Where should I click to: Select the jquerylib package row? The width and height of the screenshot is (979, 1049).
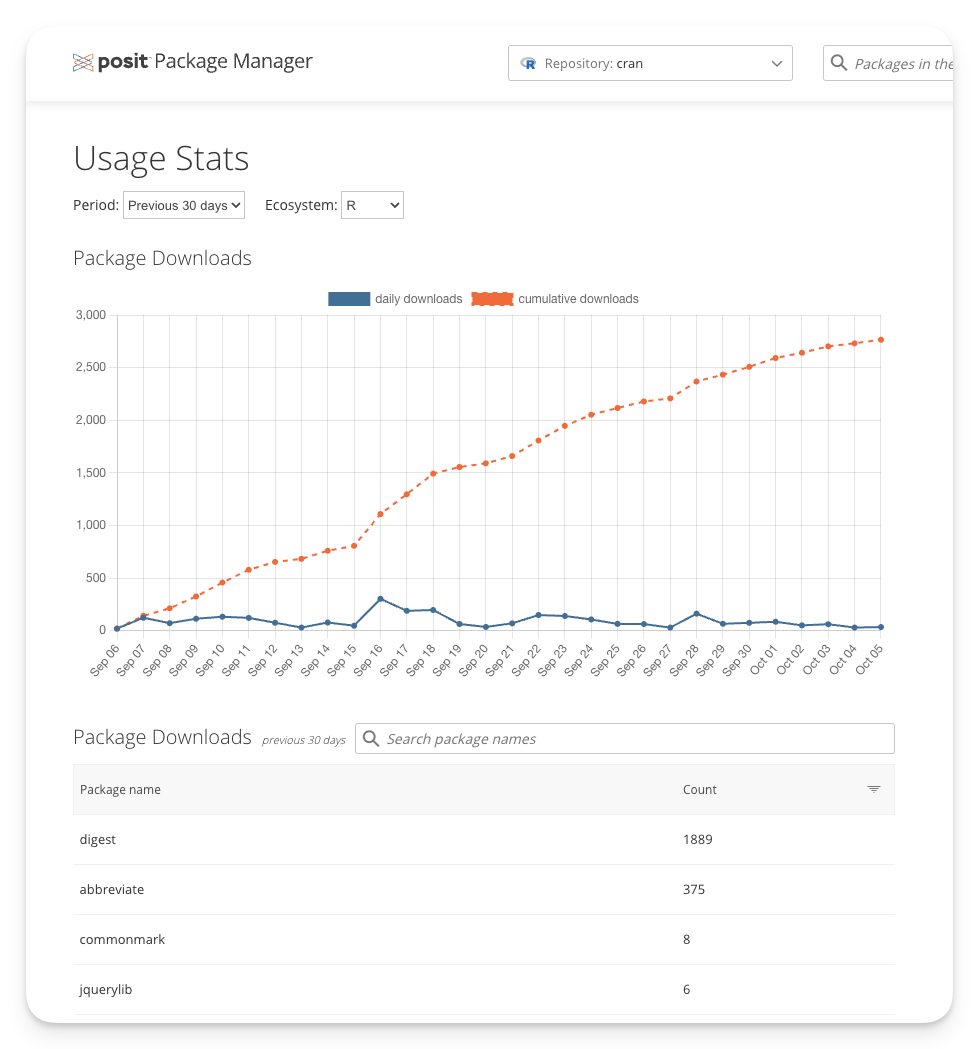click(106, 989)
